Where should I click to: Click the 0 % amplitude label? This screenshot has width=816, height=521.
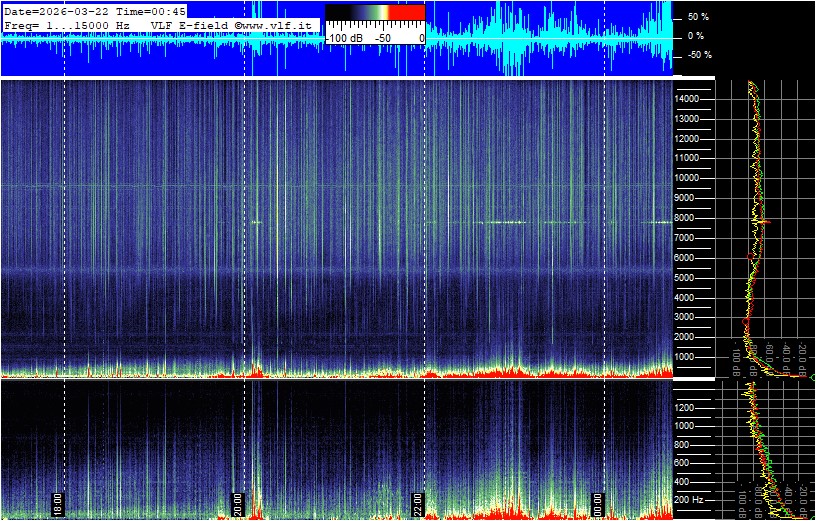coord(696,36)
